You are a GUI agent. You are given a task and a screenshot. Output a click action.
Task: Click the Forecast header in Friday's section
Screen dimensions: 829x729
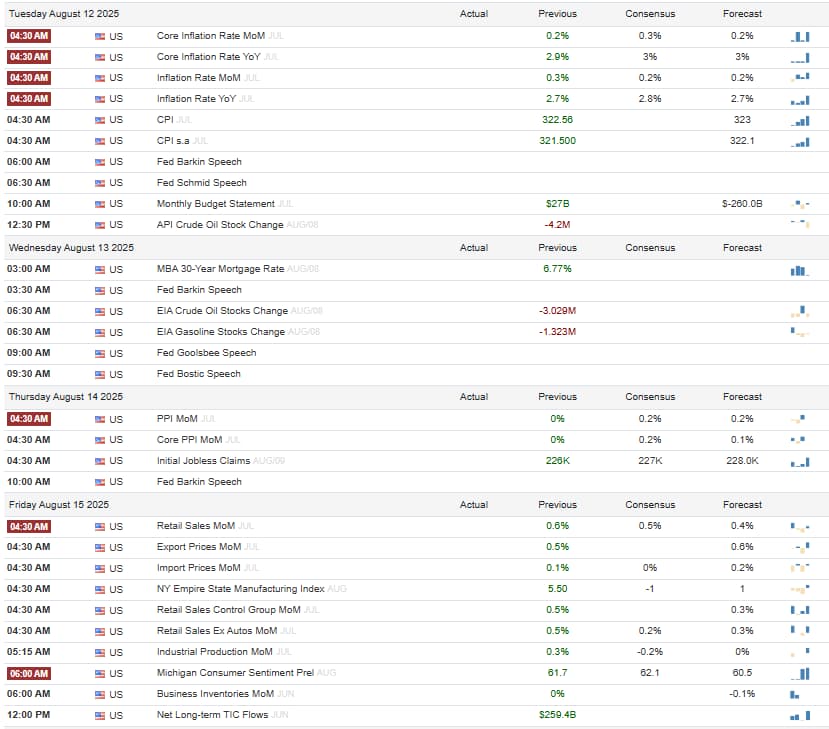click(742, 505)
